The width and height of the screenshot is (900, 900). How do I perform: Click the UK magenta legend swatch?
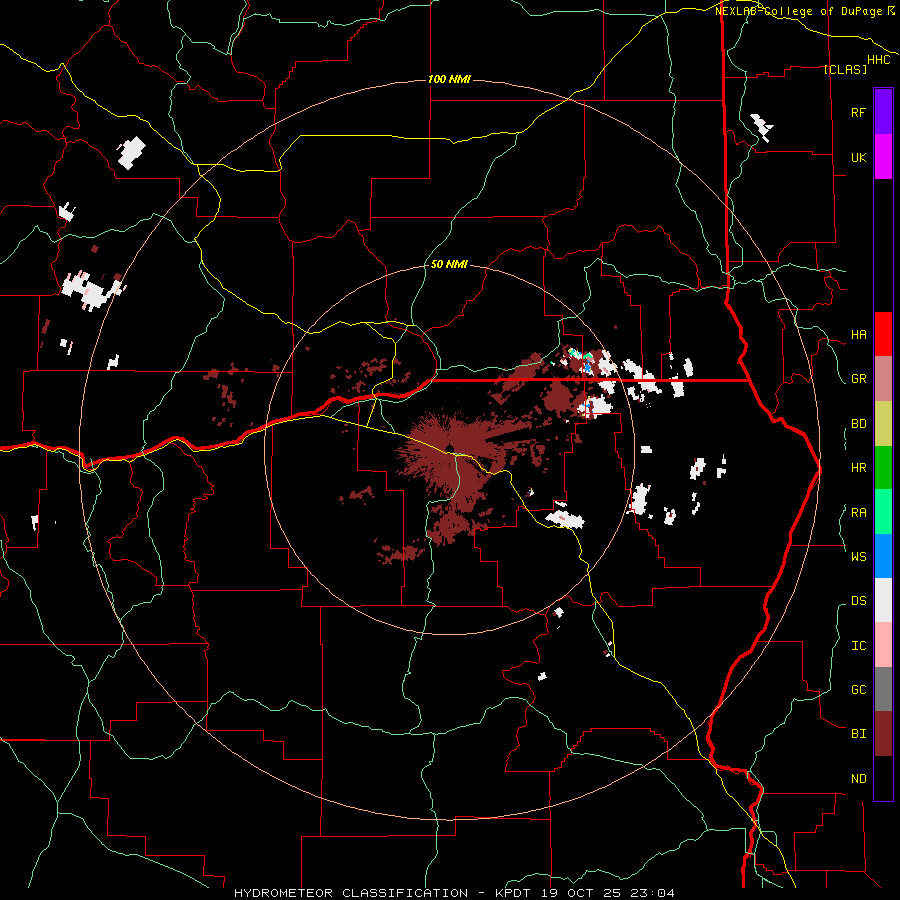click(x=883, y=157)
